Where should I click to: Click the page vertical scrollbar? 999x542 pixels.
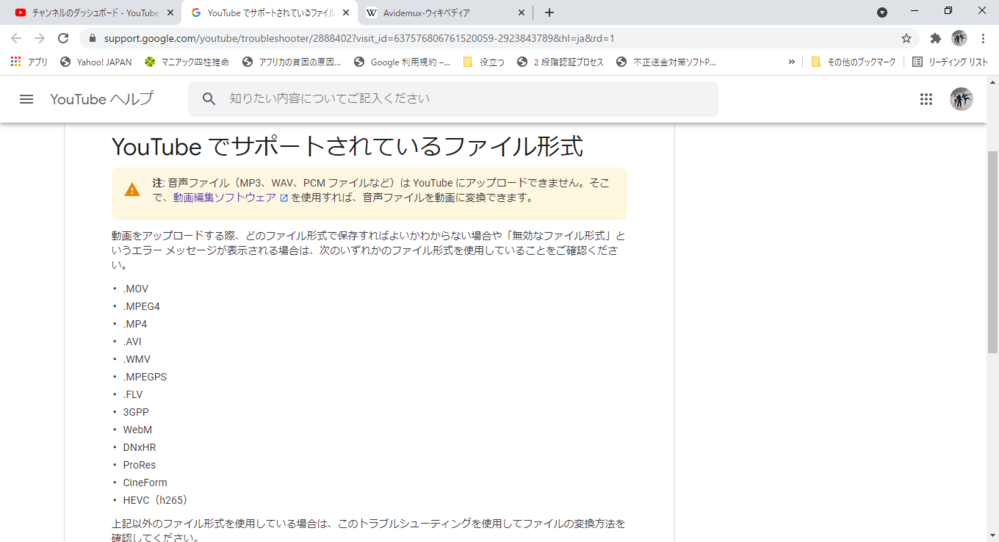992,250
